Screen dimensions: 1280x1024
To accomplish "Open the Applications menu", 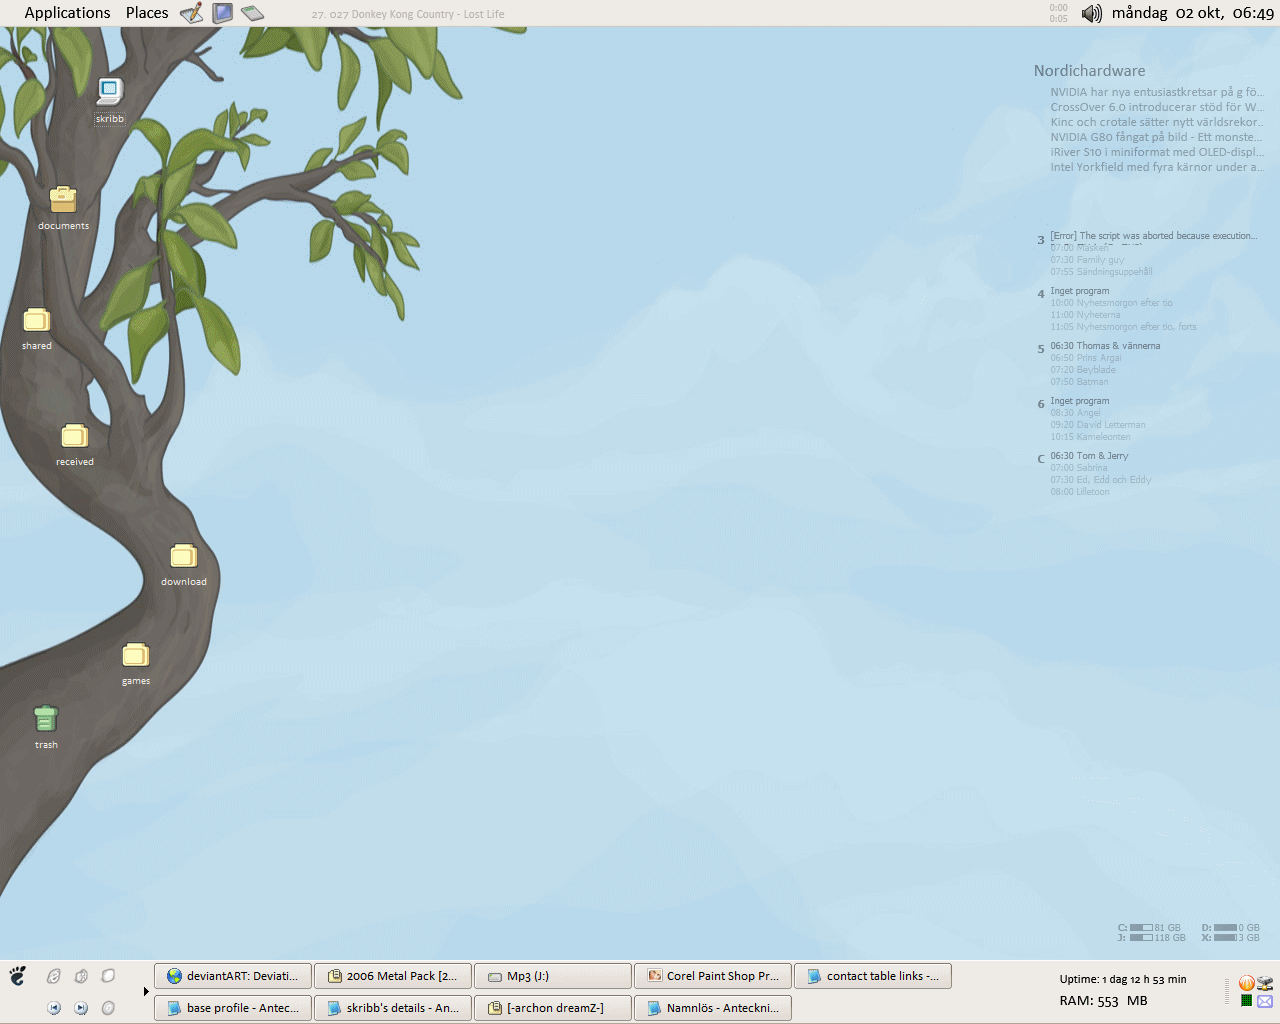I will pyautogui.click(x=67, y=13).
